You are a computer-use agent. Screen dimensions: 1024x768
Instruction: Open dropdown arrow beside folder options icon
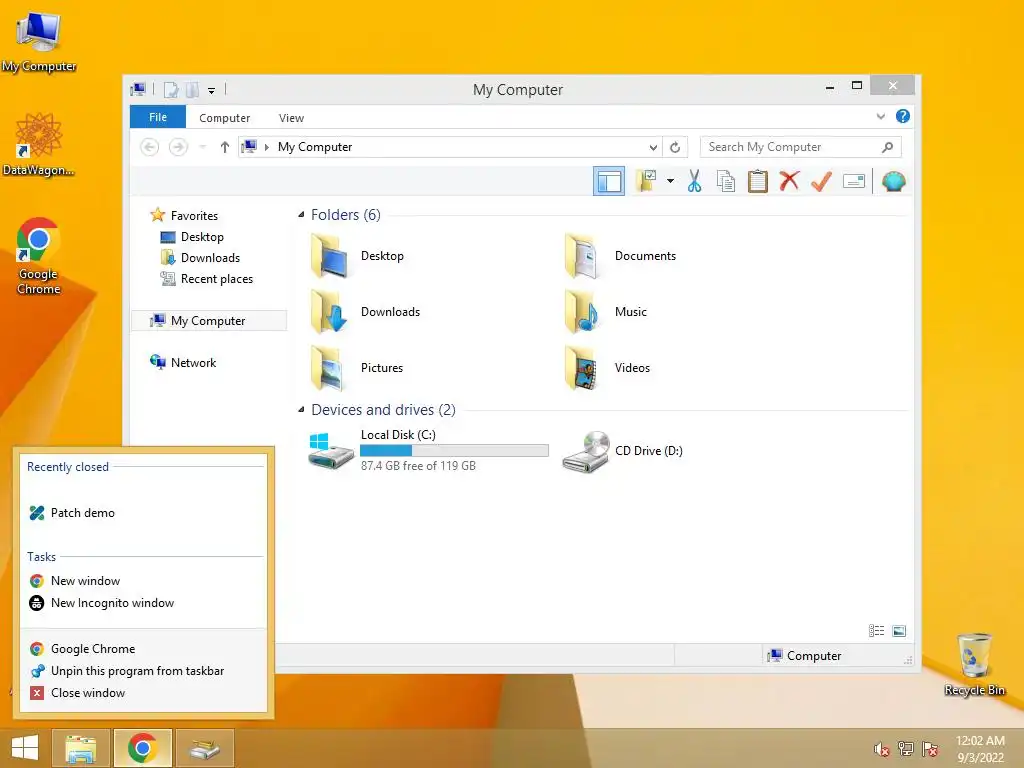(x=670, y=181)
